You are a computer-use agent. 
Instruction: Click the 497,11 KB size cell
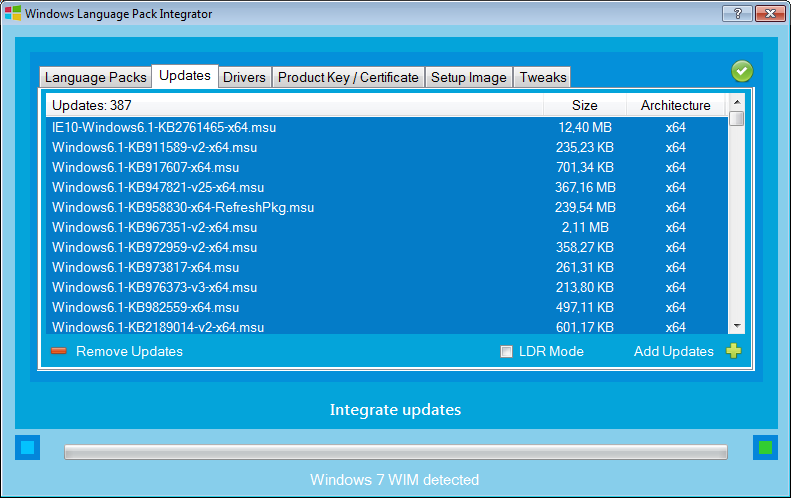(585, 307)
